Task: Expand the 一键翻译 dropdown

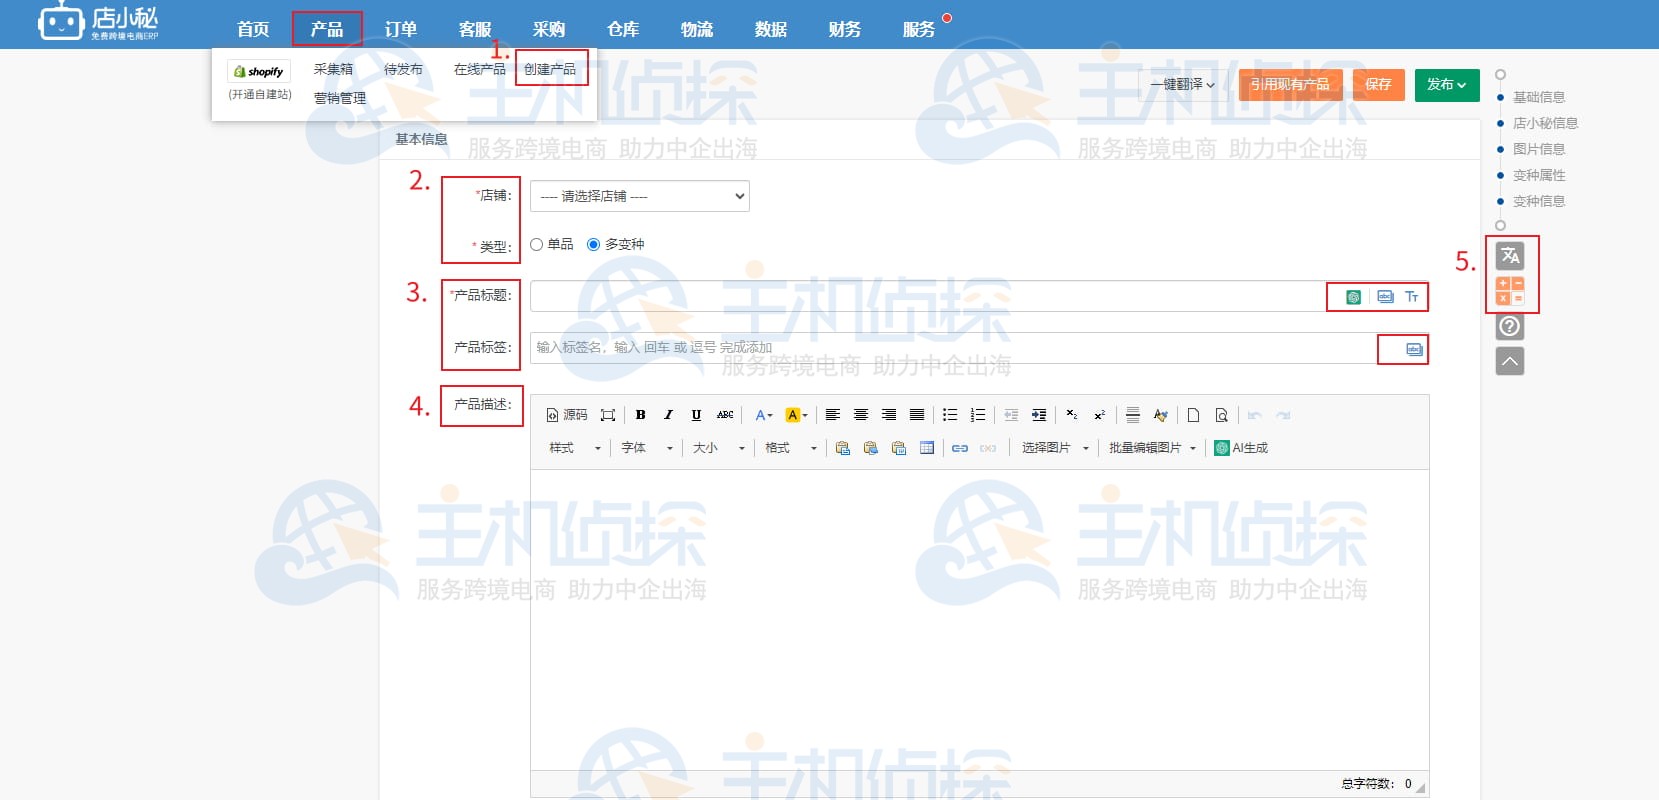Action: click(x=1182, y=85)
